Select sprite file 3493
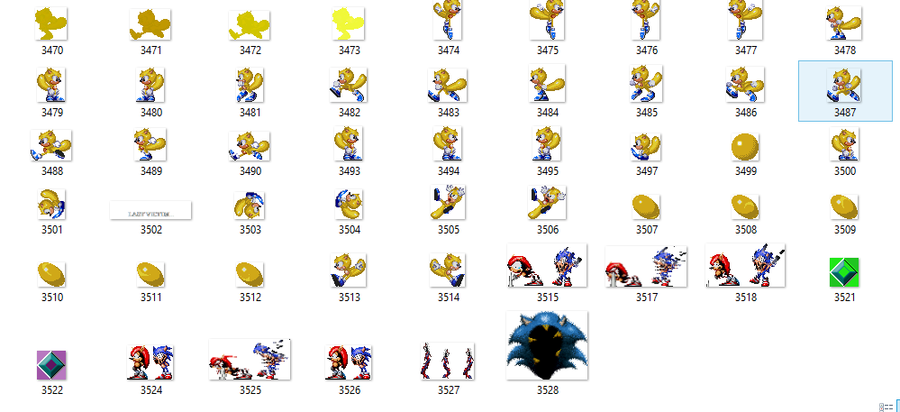Viewport: 900px width, 412px height. (x=348, y=143)
